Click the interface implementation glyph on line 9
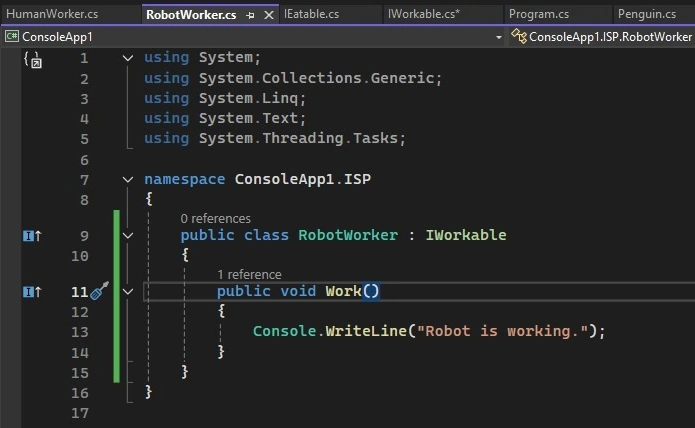 click(32, 236)
